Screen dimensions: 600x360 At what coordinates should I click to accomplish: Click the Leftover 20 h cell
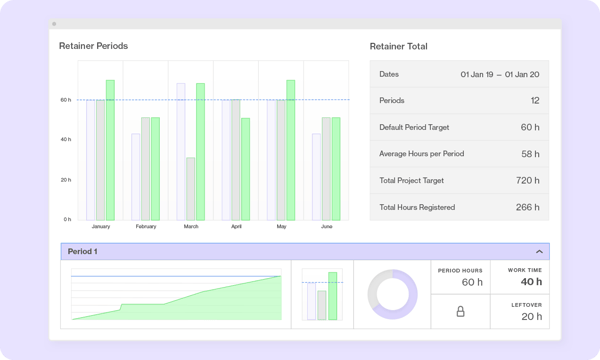click(520, 311)
